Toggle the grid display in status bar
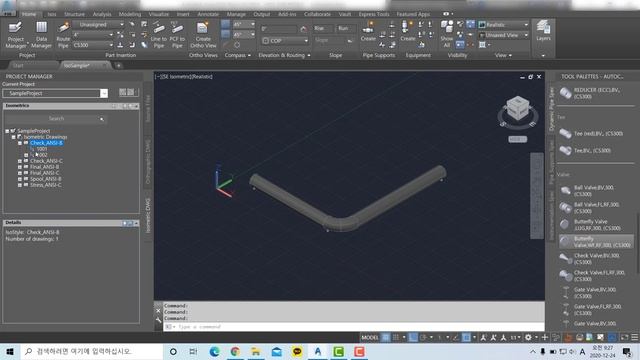This screenshot has height=360, width=640. click(x=386, y=337)
